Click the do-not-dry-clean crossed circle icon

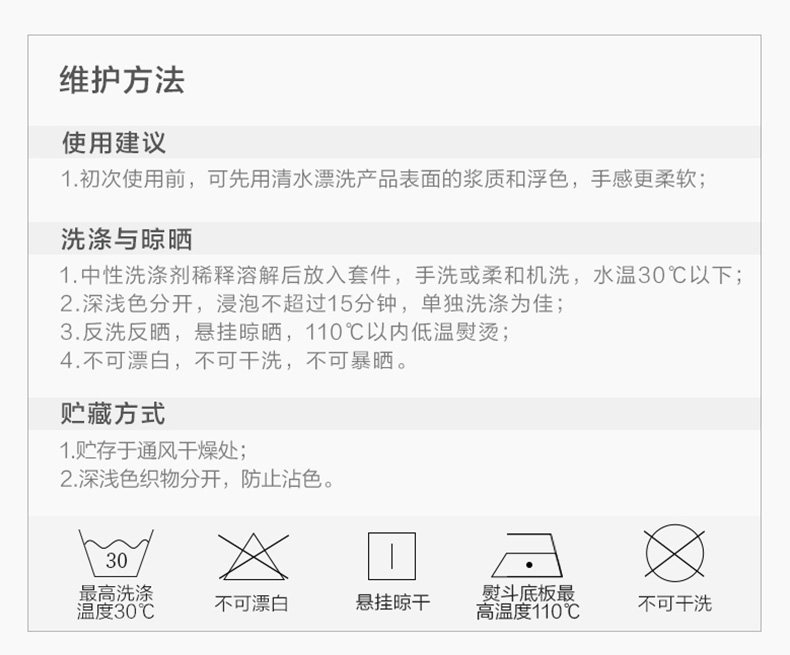tap(675, 554)
